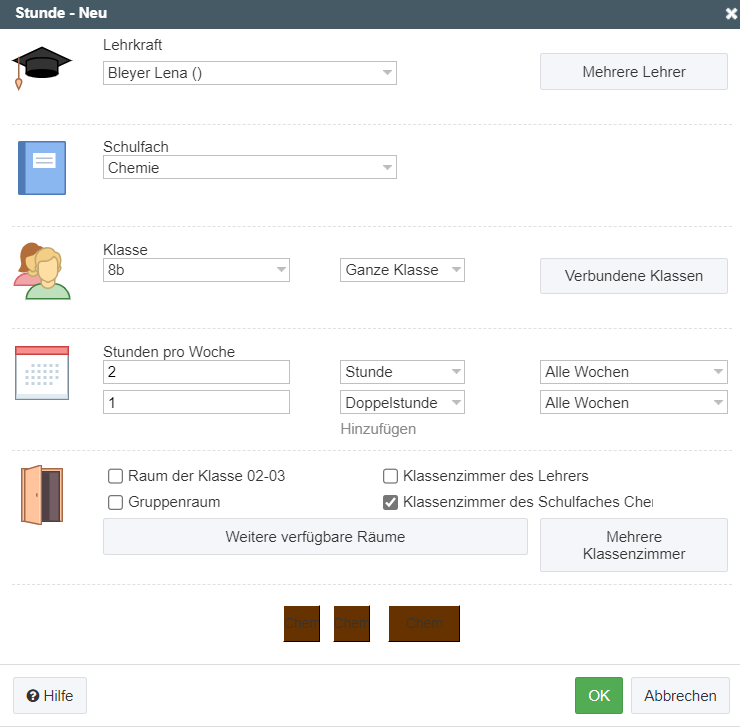Click the students class icon
The image size is (740, 727).
[42, 271]
